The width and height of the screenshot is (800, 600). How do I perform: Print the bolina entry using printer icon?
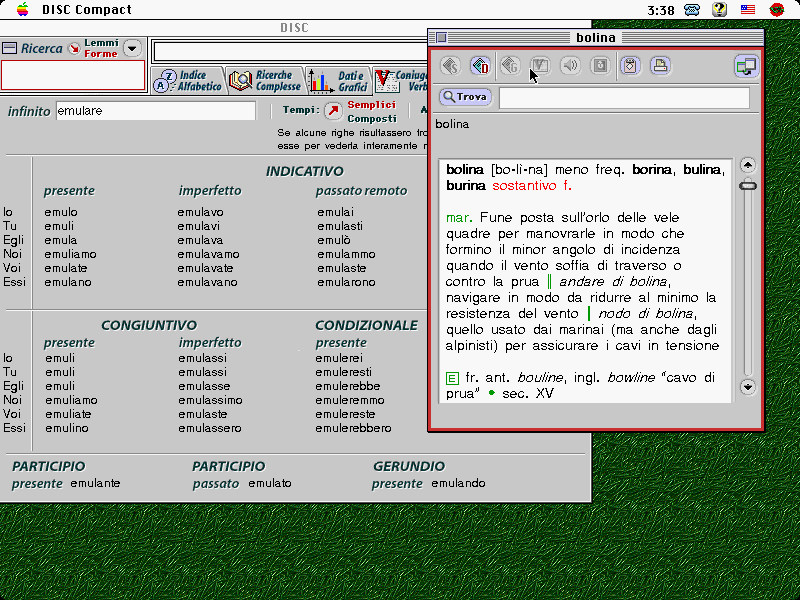tap(660, 66)
